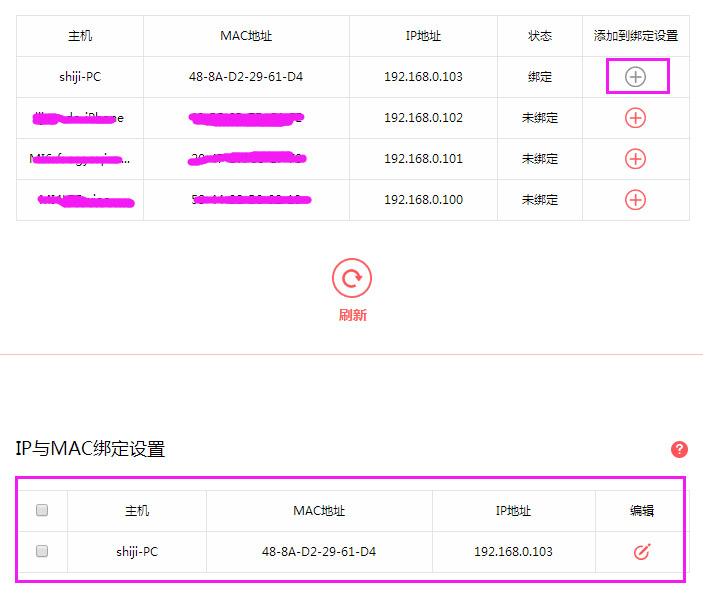The width and height of the screenshot is (703, 599).
Task: Click IP address 192.168.0.103 in the binding table
Action: click(513, 552)
